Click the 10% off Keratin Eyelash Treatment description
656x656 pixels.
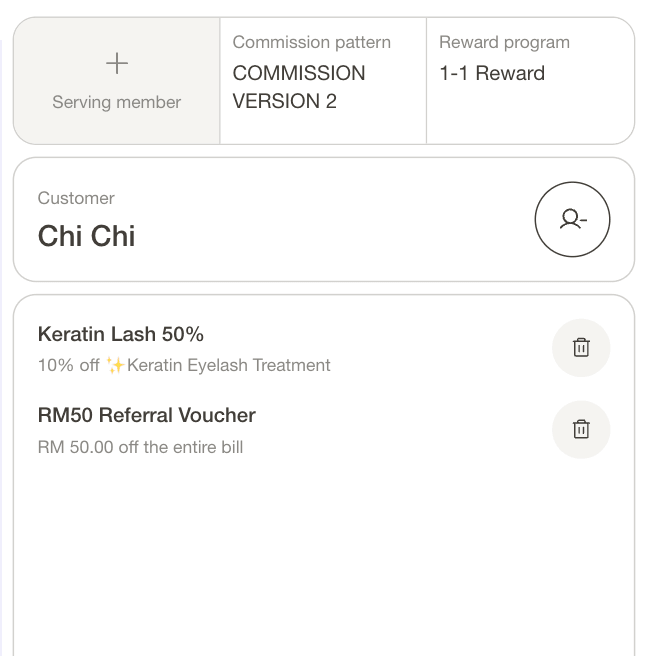pyautogui.click(x=184, y=365)
